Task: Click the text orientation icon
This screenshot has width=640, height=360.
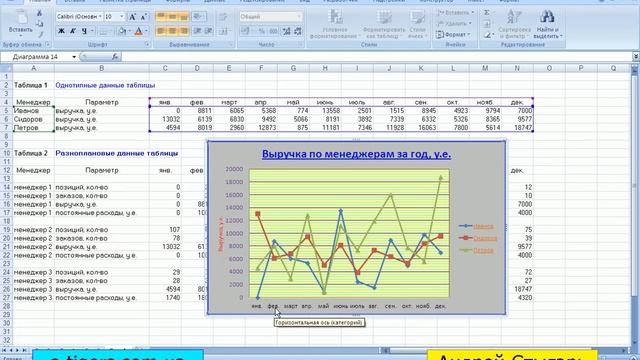Action: coord(198,17)
